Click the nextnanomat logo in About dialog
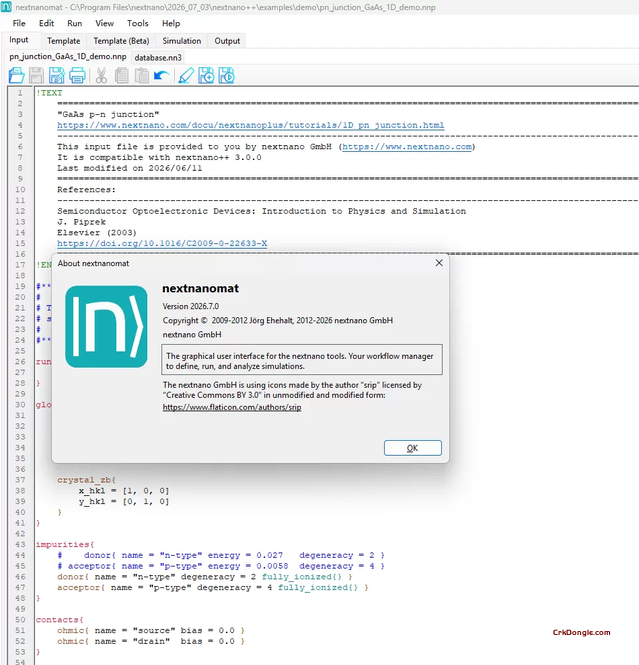Screen dimensions: 639x665 click(106, 327)
